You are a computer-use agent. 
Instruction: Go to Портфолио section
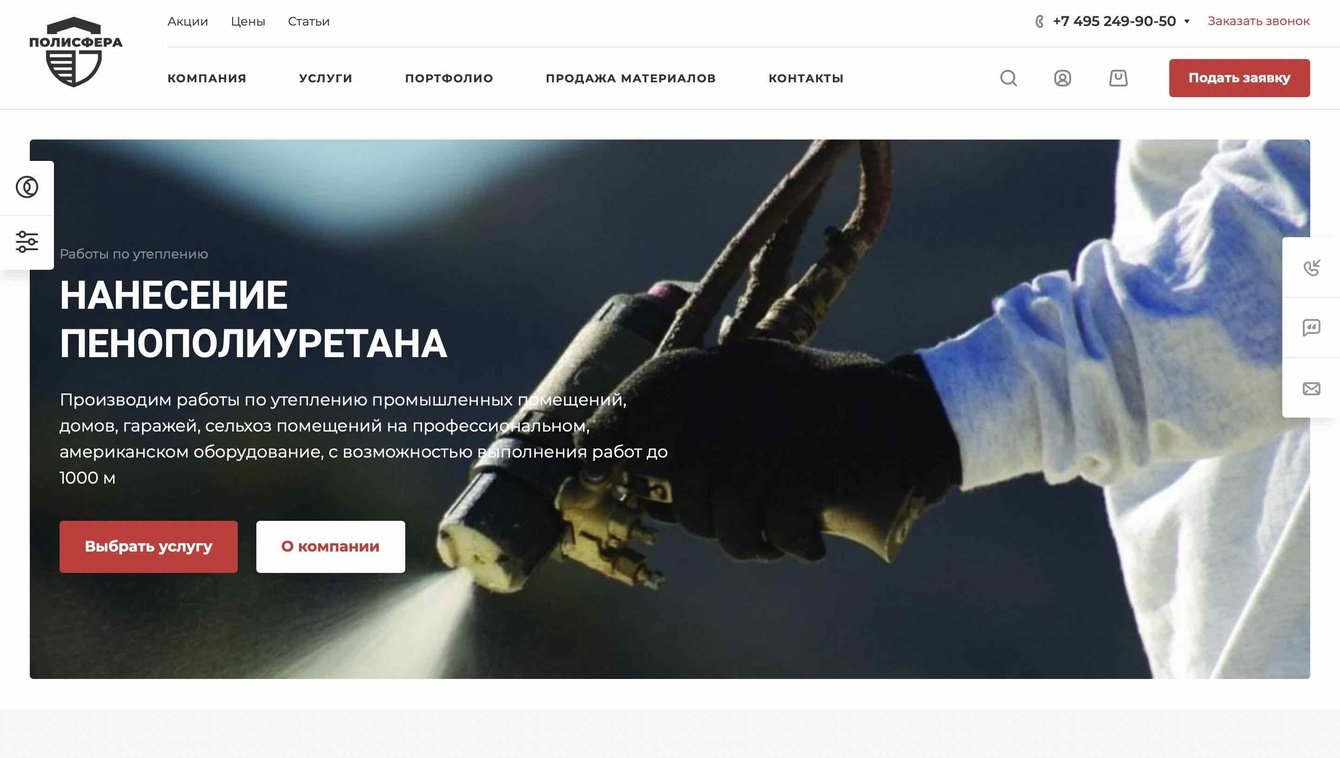coord(449,78)
